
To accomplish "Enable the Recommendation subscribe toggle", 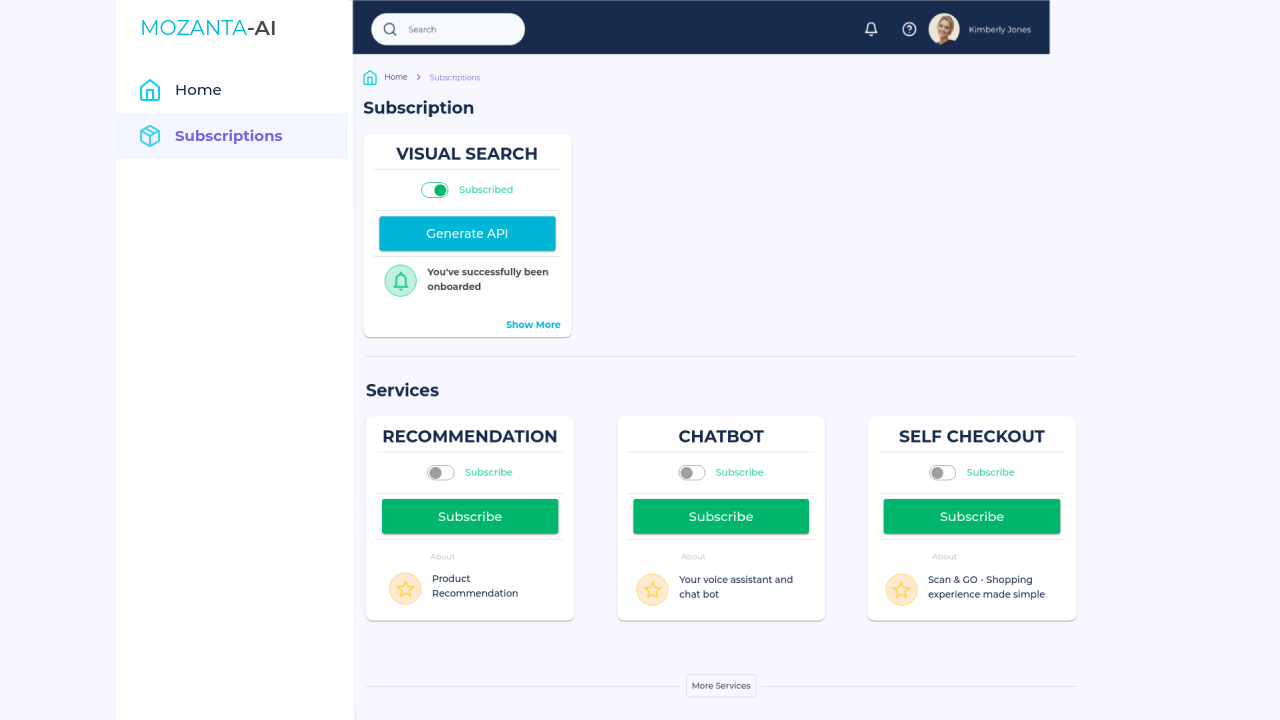I will [441, 473].
